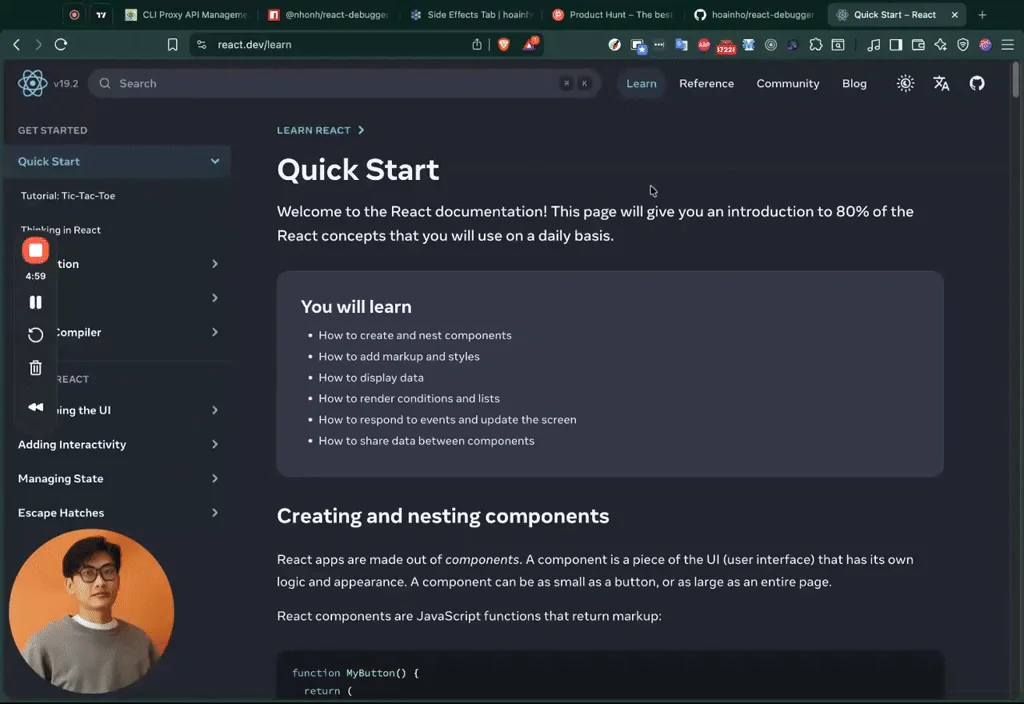
Task: Click the LEARN REACT breadcrumb link
Action: point(314,130)
